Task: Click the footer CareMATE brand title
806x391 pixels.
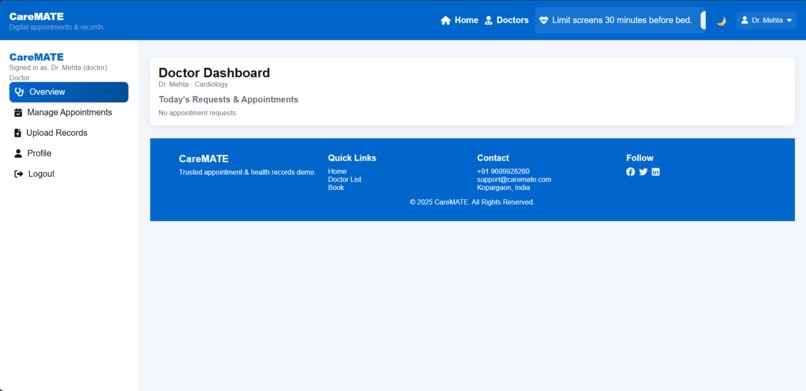Action: click(x=204, y=159)
